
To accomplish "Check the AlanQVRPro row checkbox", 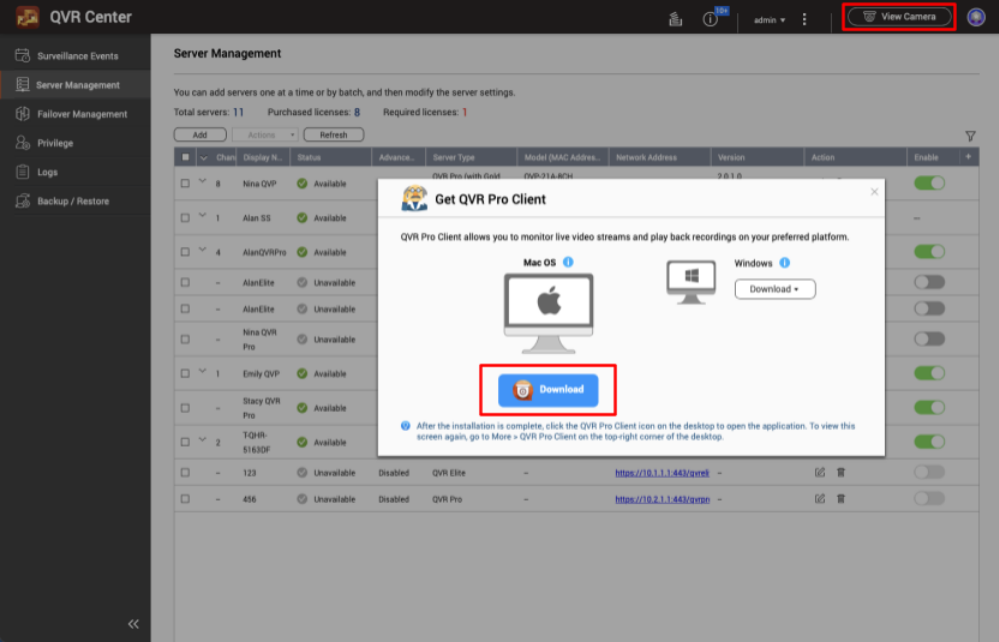I will (185, 252).
